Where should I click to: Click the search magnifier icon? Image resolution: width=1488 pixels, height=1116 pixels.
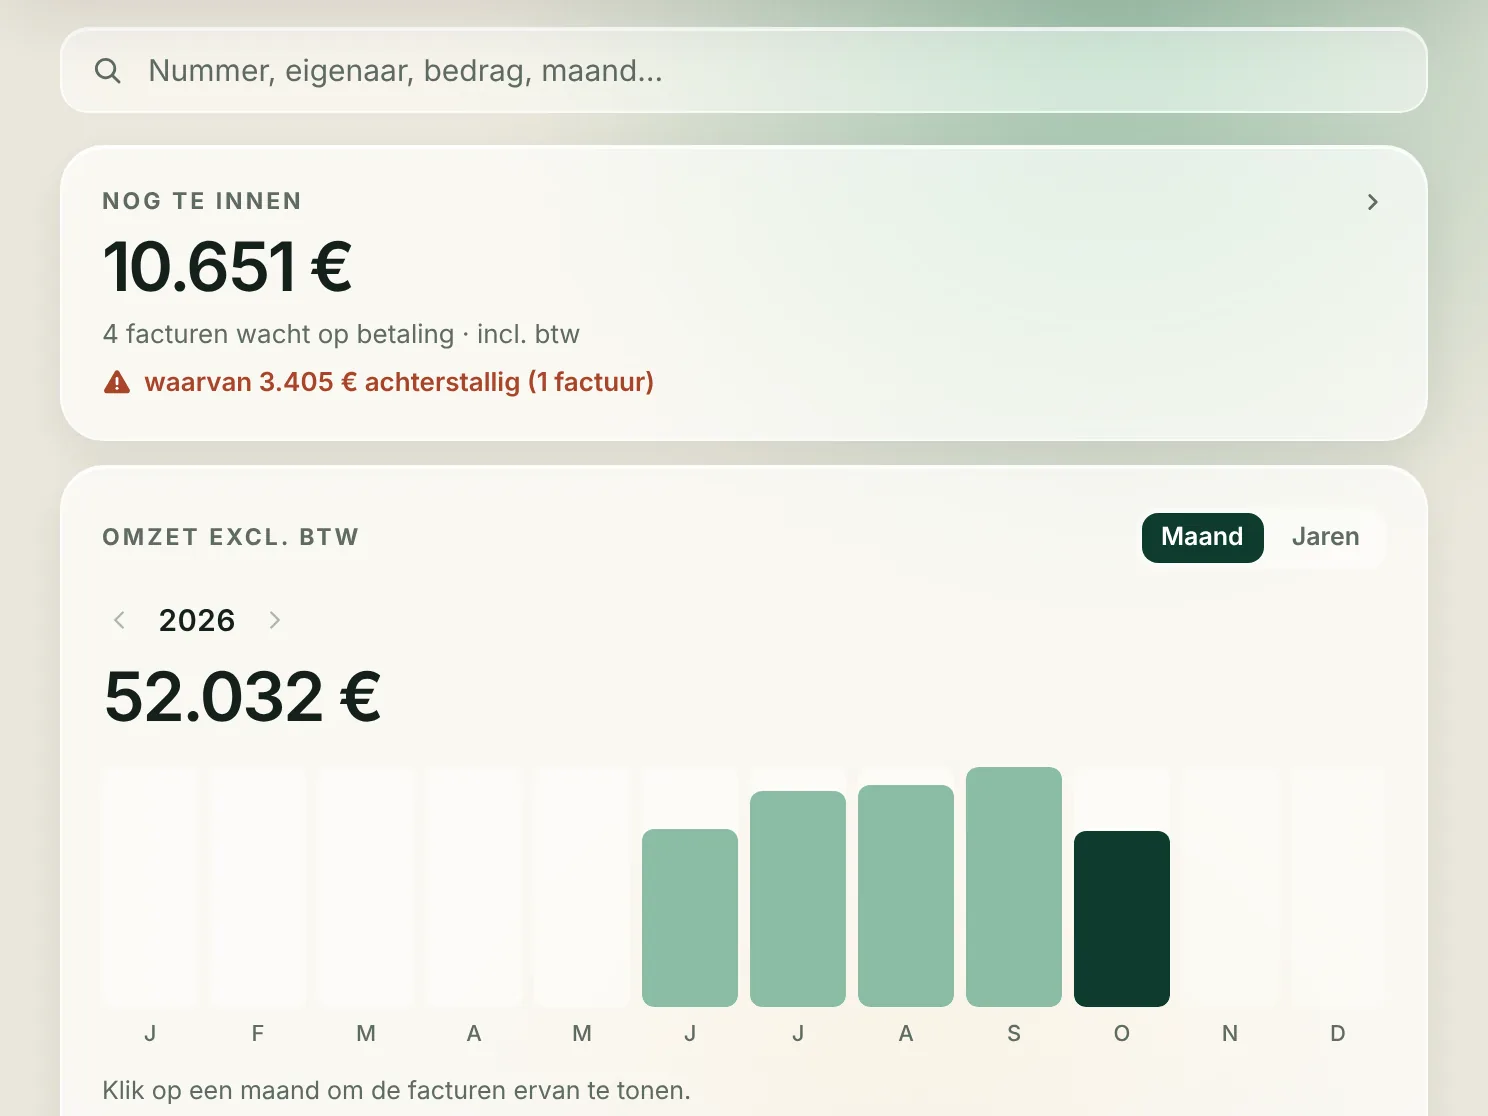pos(108,71)
